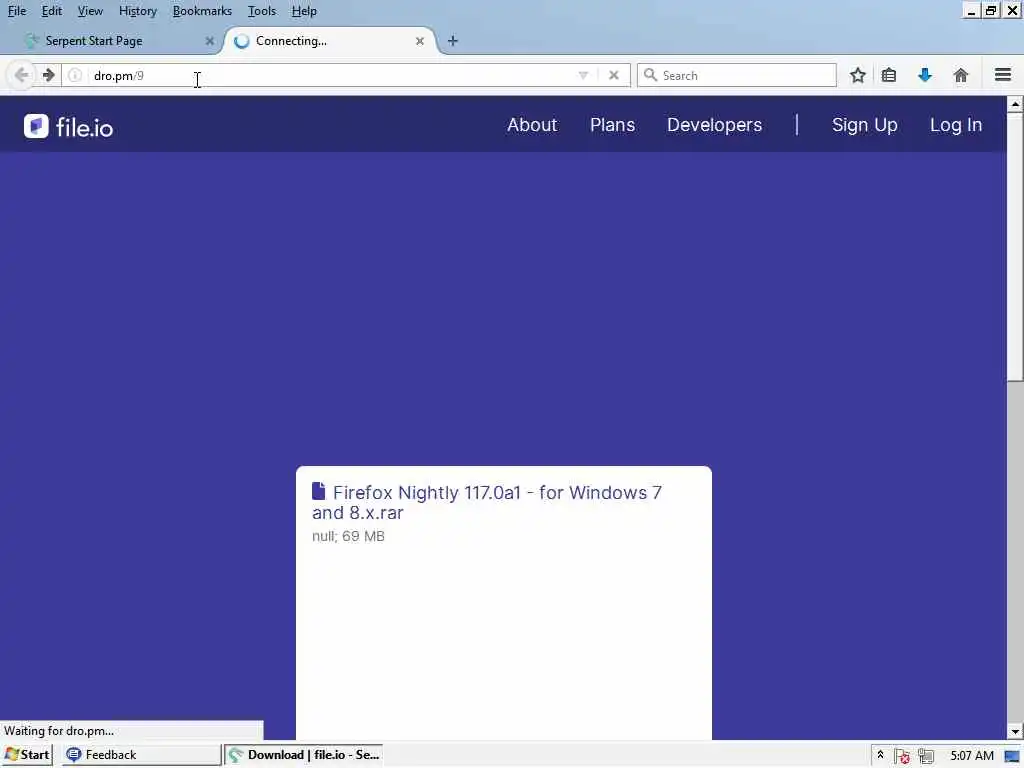This screenshot has height=768, width=1024.
Task: Show bookmarks list icon
Action: click(888, 75)
